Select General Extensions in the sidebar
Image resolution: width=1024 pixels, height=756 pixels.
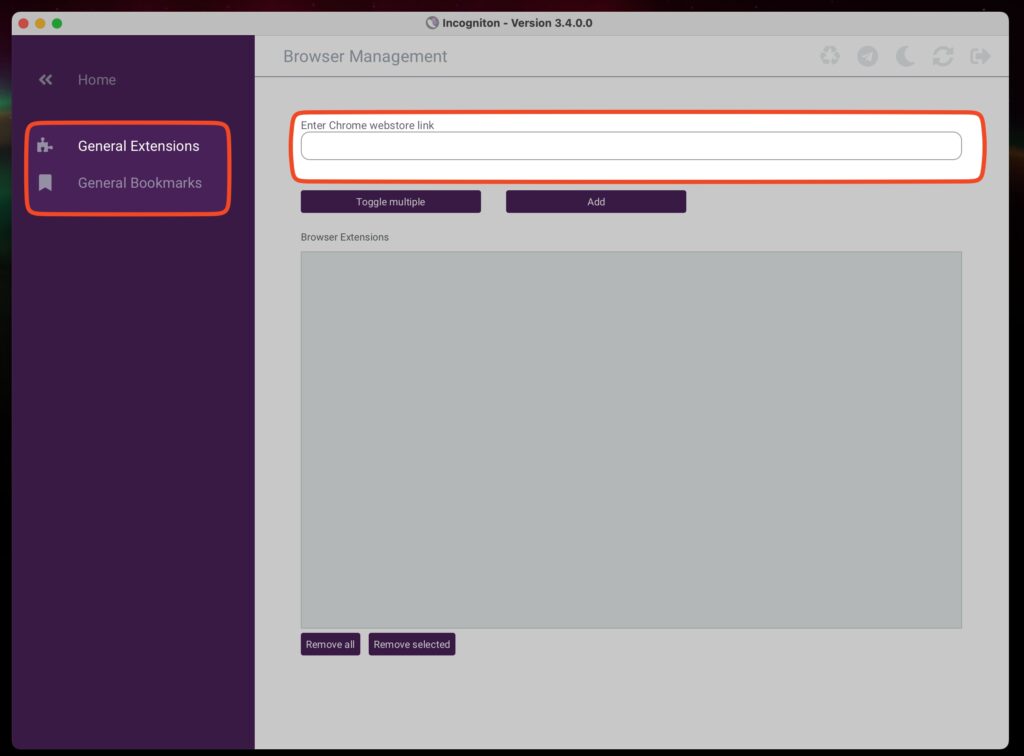pos(138,145)
